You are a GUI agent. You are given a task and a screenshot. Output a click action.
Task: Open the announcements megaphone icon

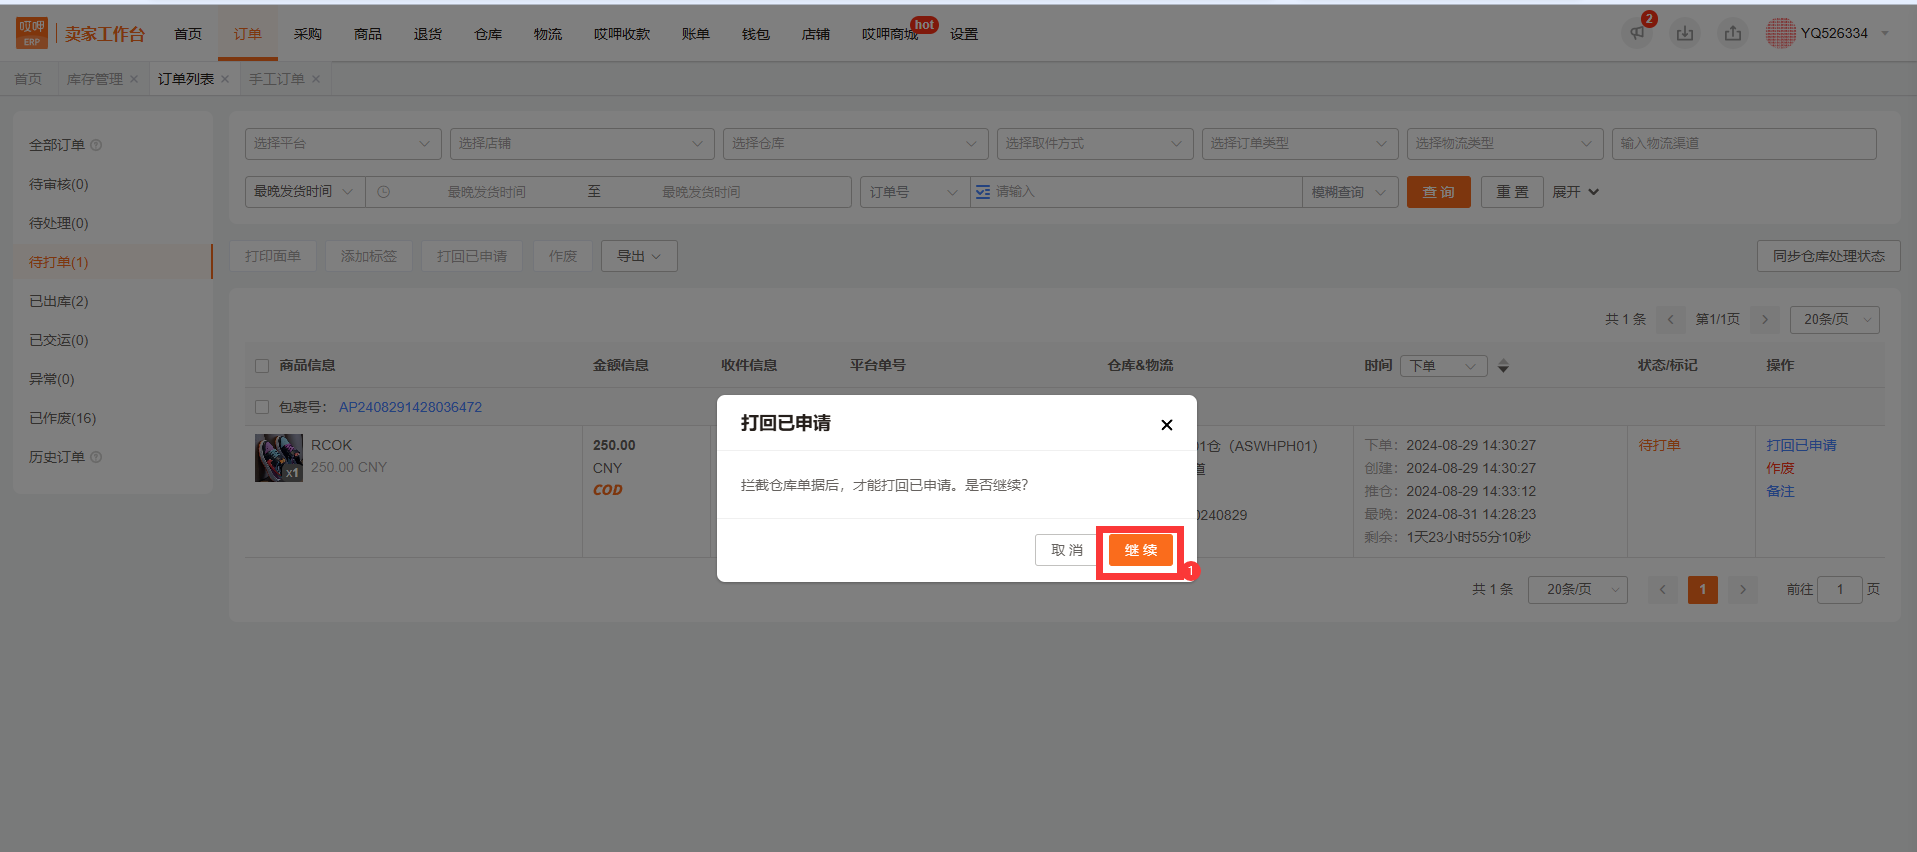[1637, 33]
